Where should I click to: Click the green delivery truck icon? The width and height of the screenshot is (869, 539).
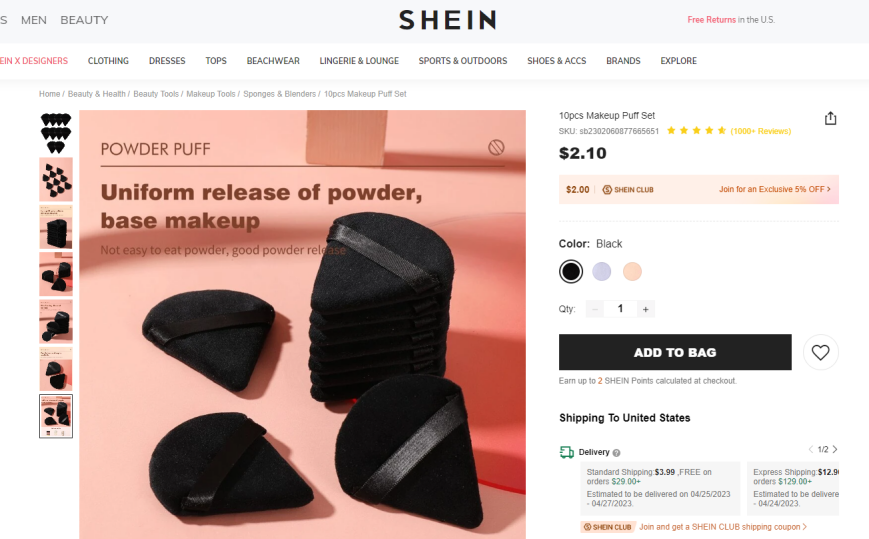(x=566, y=452)
